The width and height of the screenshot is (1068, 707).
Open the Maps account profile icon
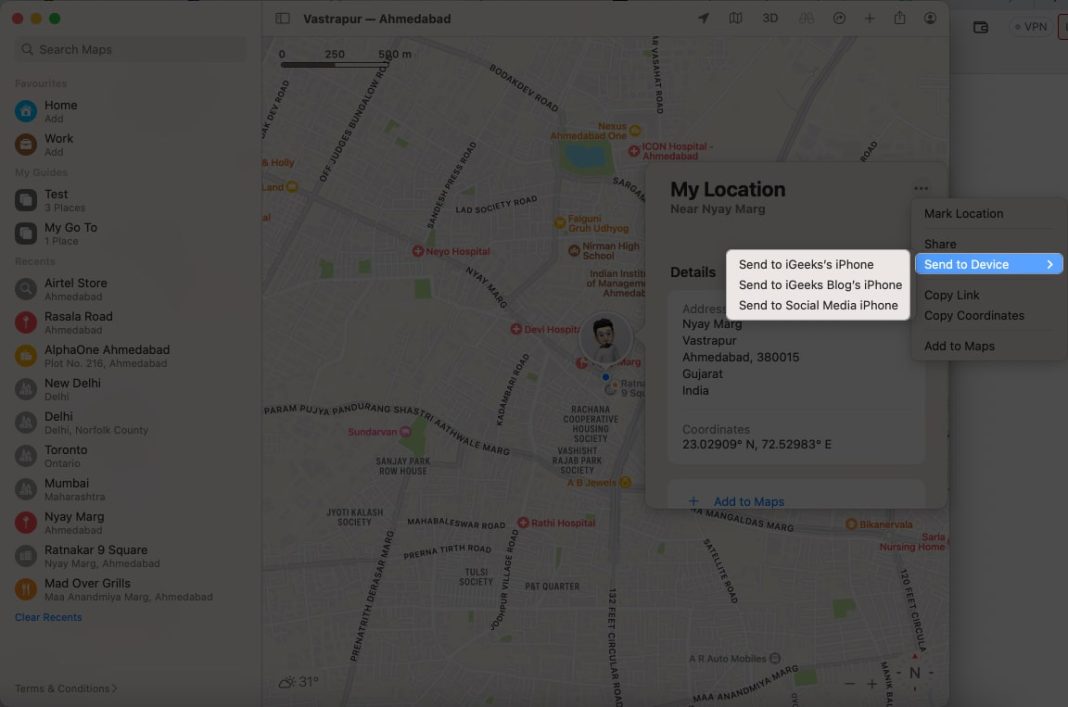[929, 17]
